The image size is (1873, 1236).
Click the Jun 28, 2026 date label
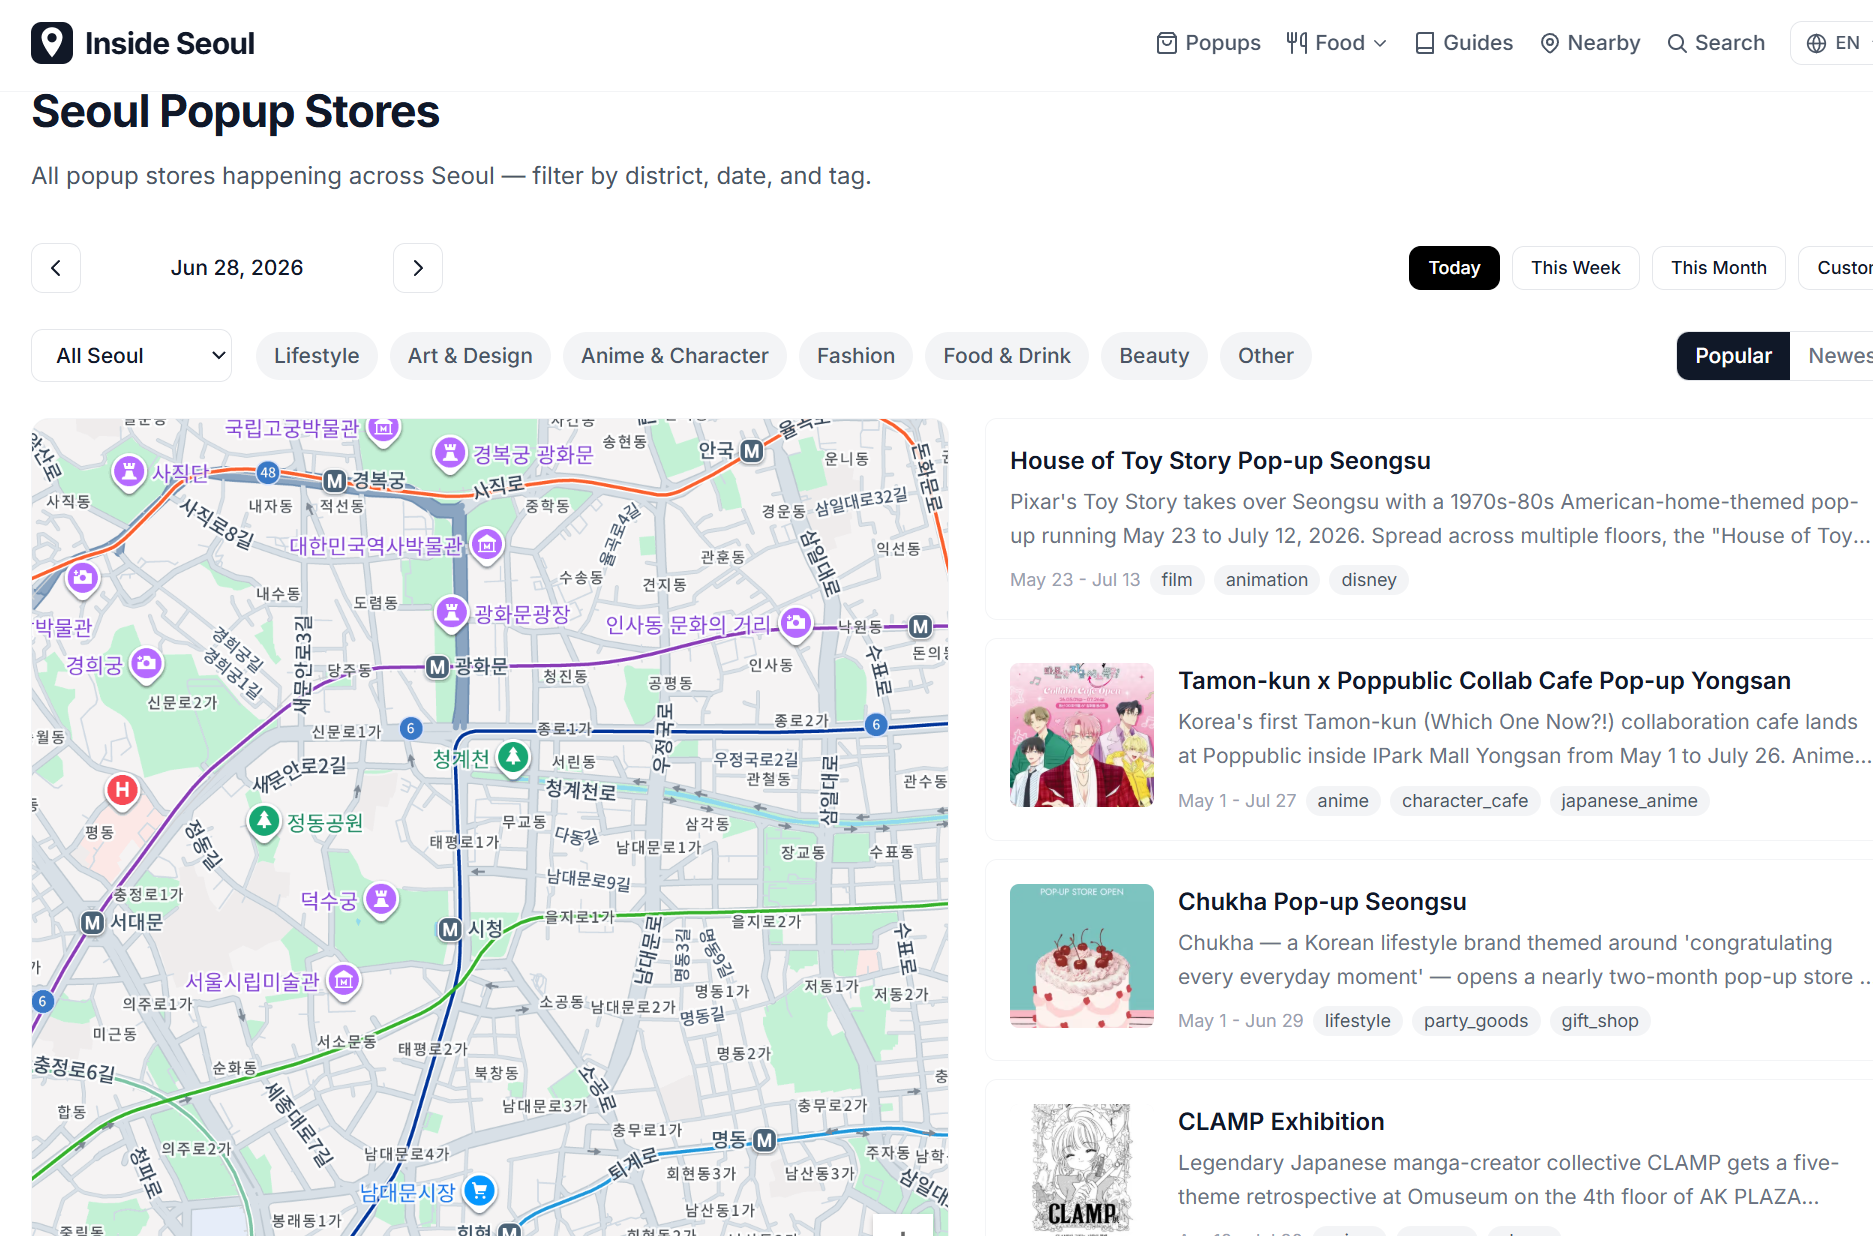[237, 268]
